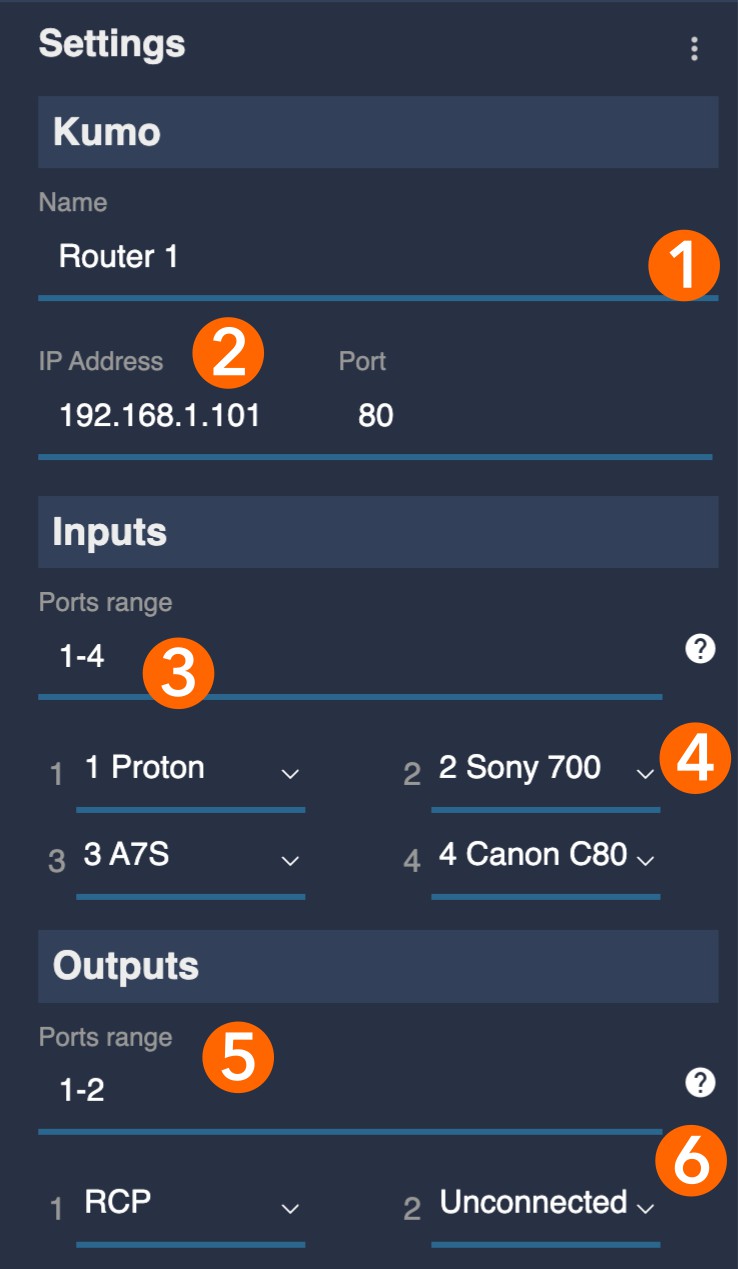Open the output 1 RCP dropdown
Image resolution: width=738 pixels, height=1269 pixels.
tap(190, 1204)
